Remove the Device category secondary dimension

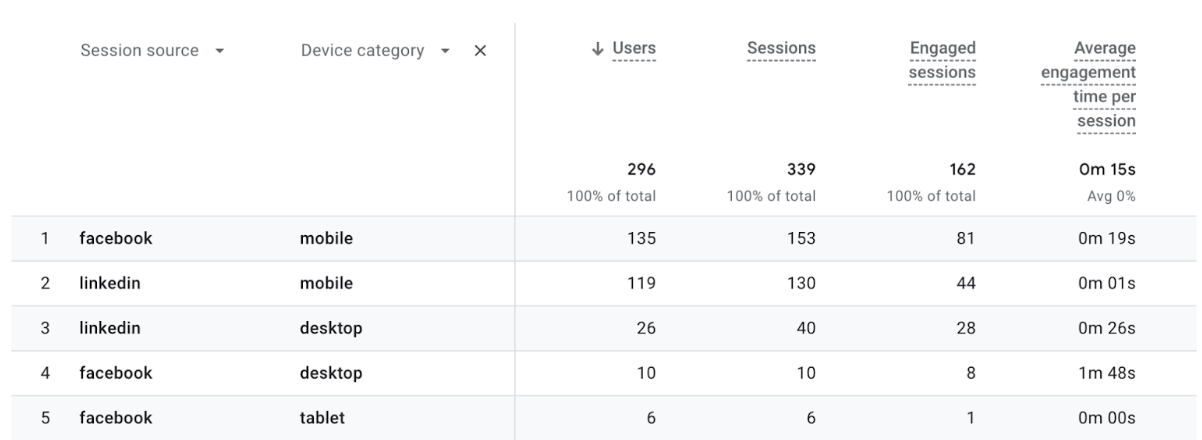pyautogui.click(x=480, y=51)
